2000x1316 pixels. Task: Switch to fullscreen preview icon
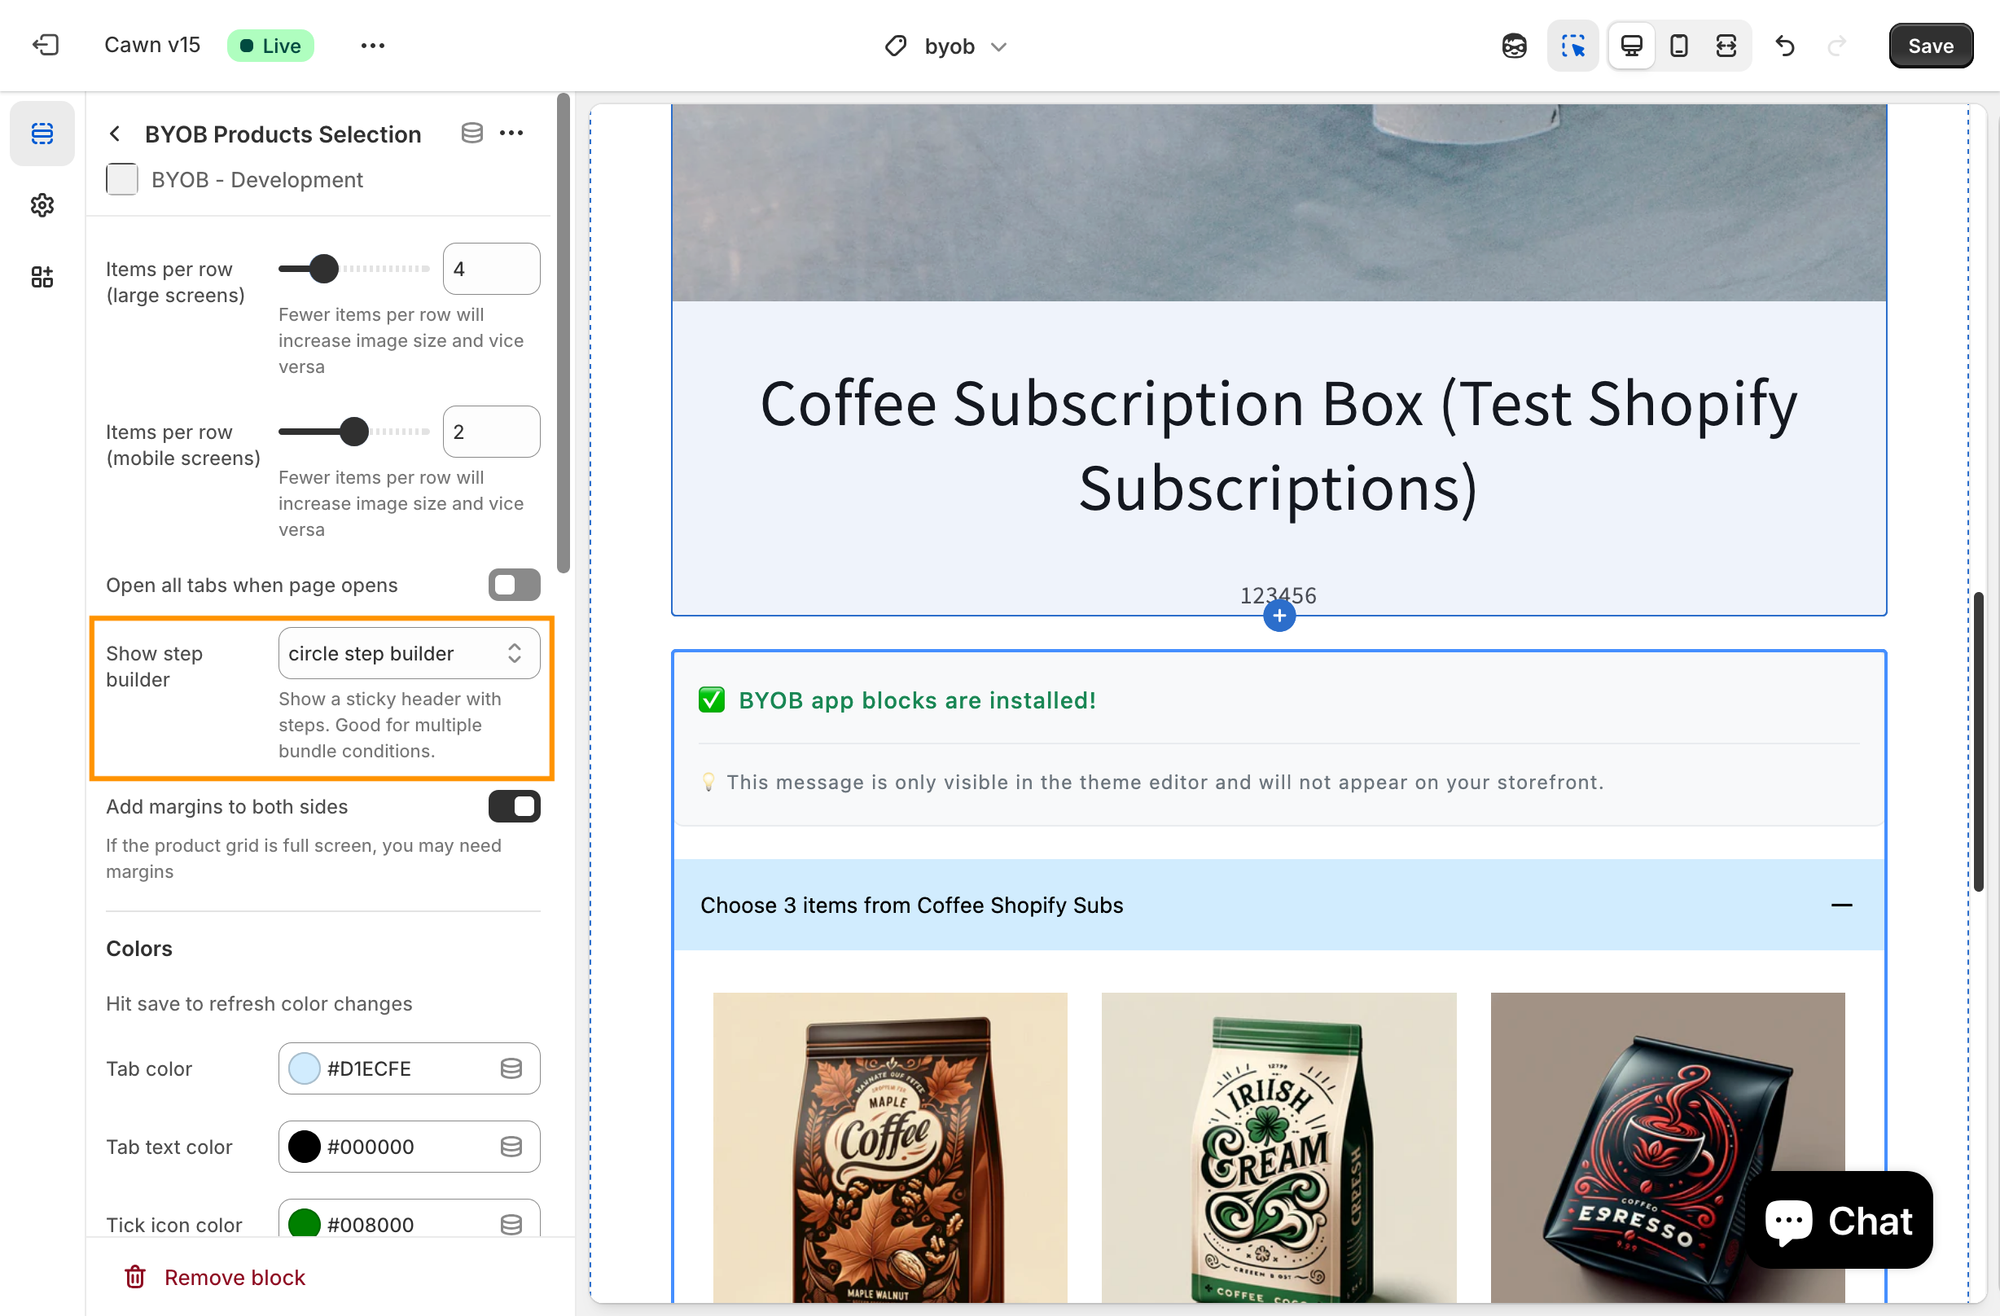coord(1726,46)
